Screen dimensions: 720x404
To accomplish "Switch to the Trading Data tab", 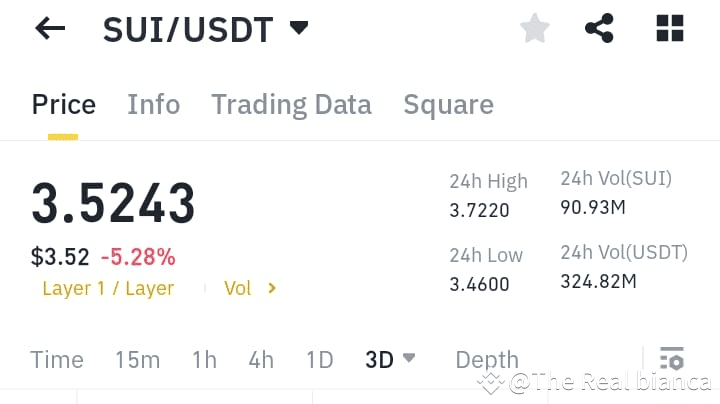I will click(x=292, y=105).
